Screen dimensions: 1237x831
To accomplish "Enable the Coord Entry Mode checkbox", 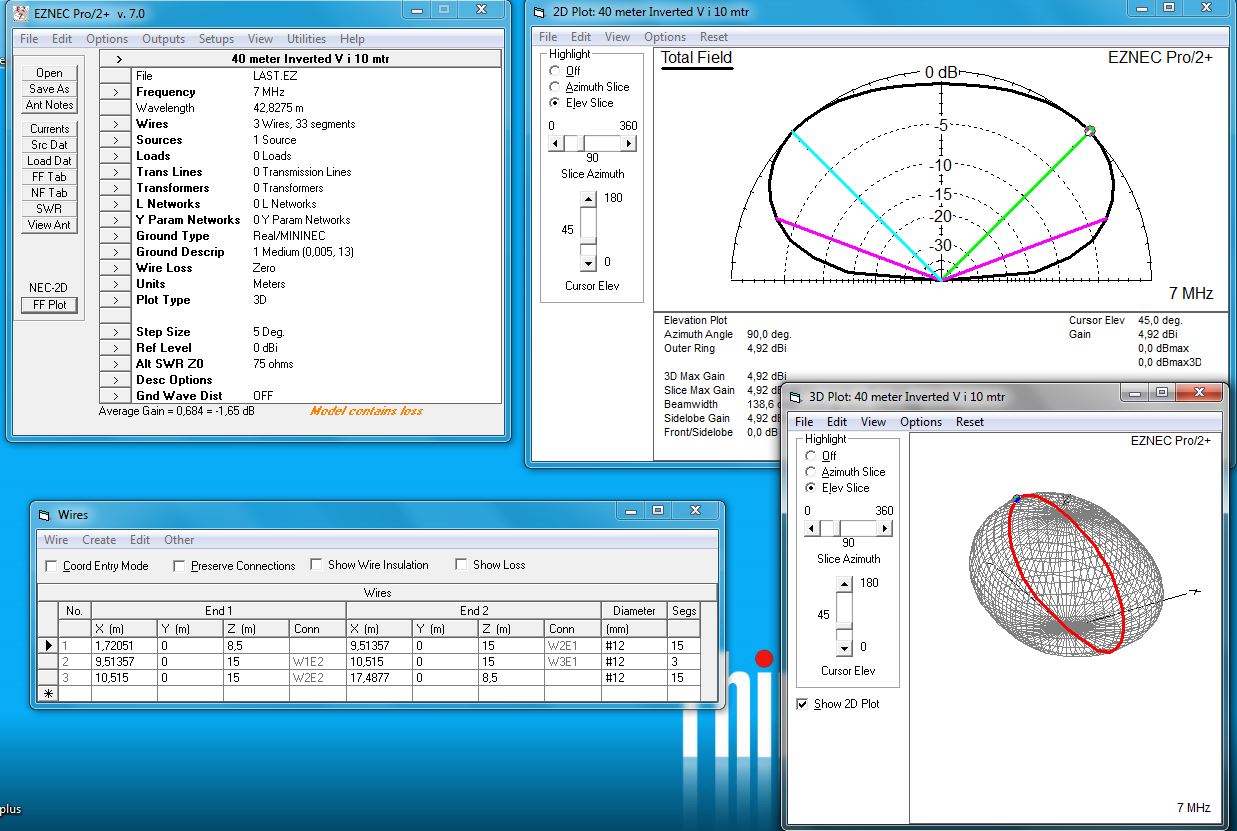I will tap(52, 566).
